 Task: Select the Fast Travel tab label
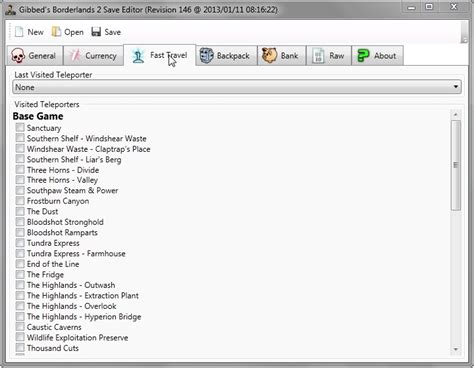(x=169, y=55)
